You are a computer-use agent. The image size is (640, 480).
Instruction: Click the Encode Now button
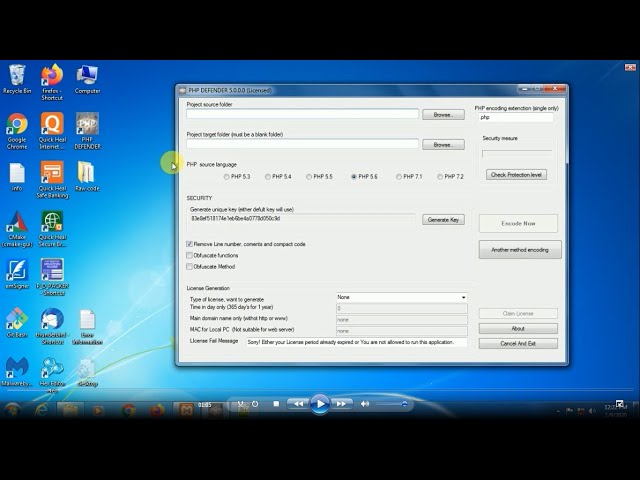pos(518,223)
